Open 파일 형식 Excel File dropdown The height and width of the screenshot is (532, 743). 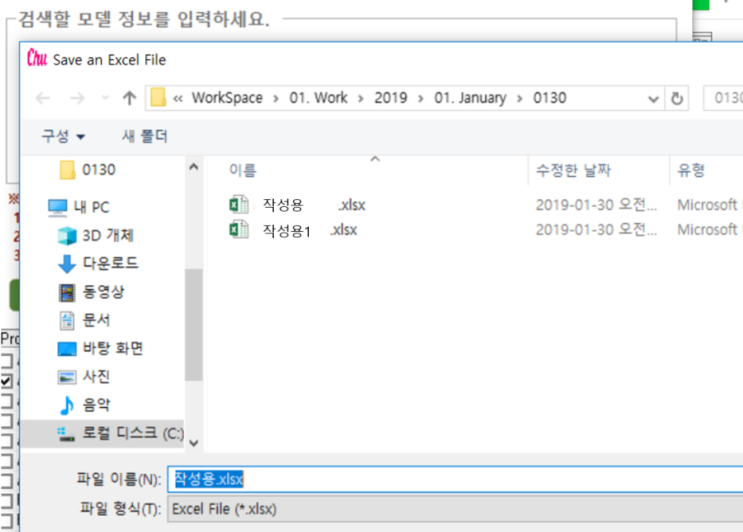coord(455,509)
